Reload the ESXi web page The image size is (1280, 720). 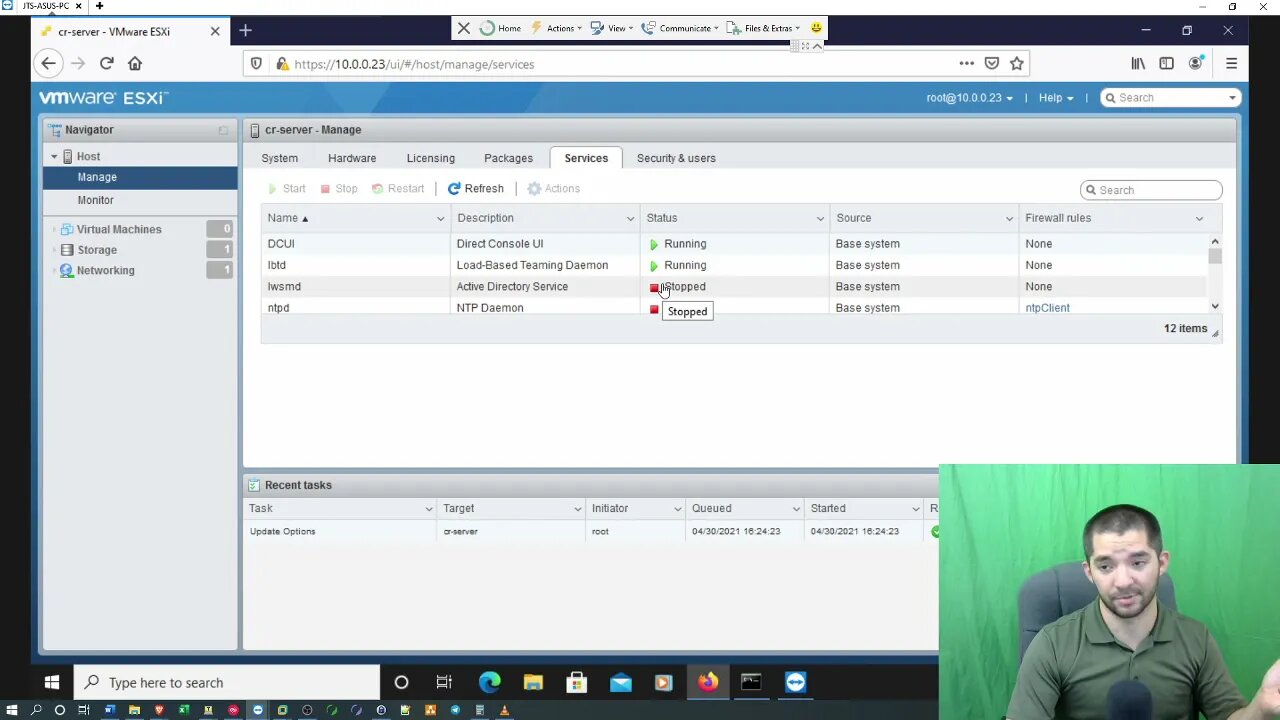106,63
